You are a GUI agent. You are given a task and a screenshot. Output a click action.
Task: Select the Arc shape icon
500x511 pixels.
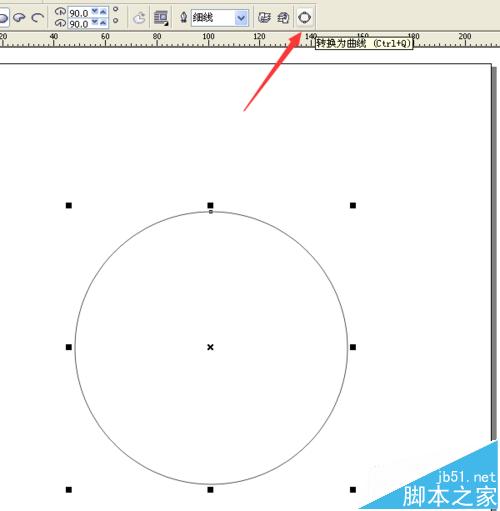coord(38,17)
